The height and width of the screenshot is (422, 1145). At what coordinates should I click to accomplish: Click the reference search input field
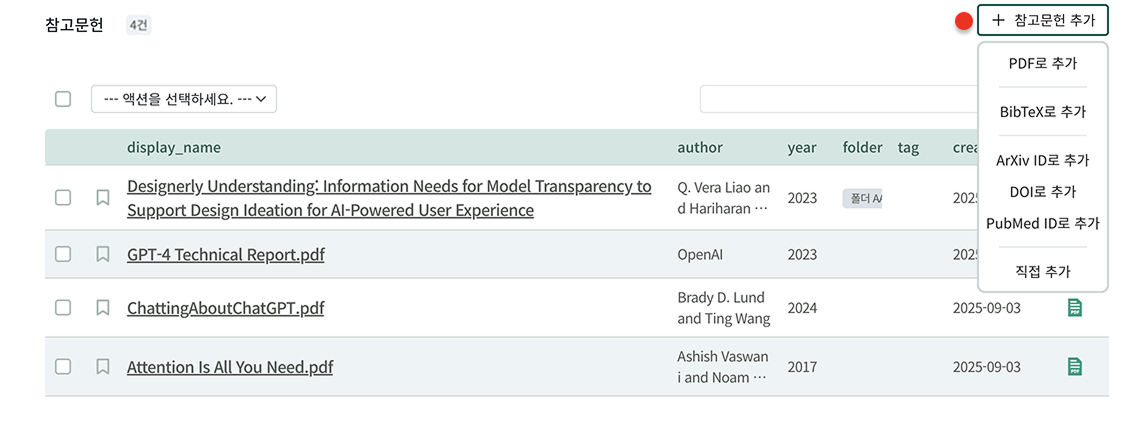(835, 99)
